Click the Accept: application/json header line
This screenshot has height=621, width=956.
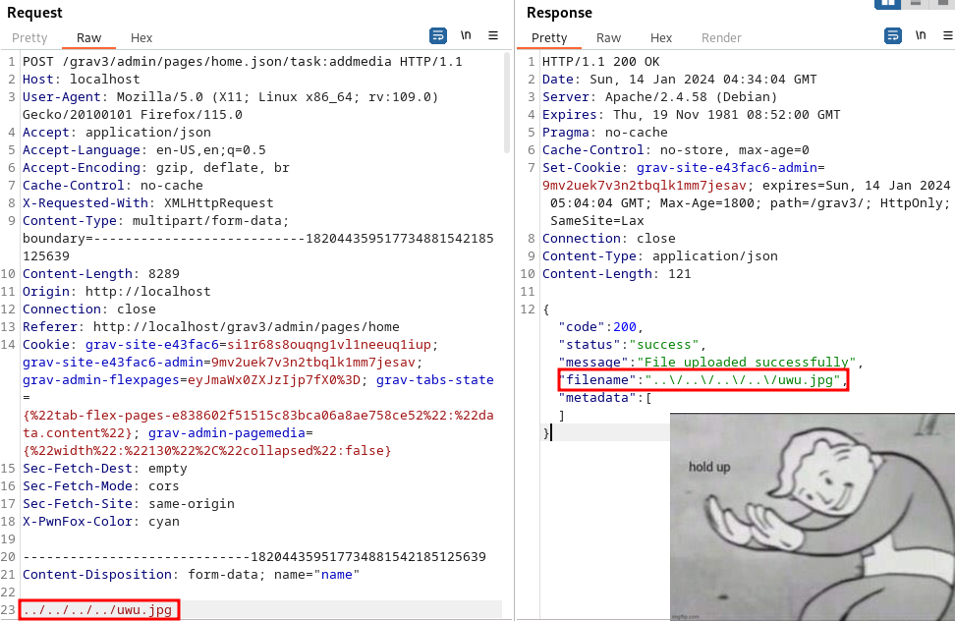tap(116, 132)
